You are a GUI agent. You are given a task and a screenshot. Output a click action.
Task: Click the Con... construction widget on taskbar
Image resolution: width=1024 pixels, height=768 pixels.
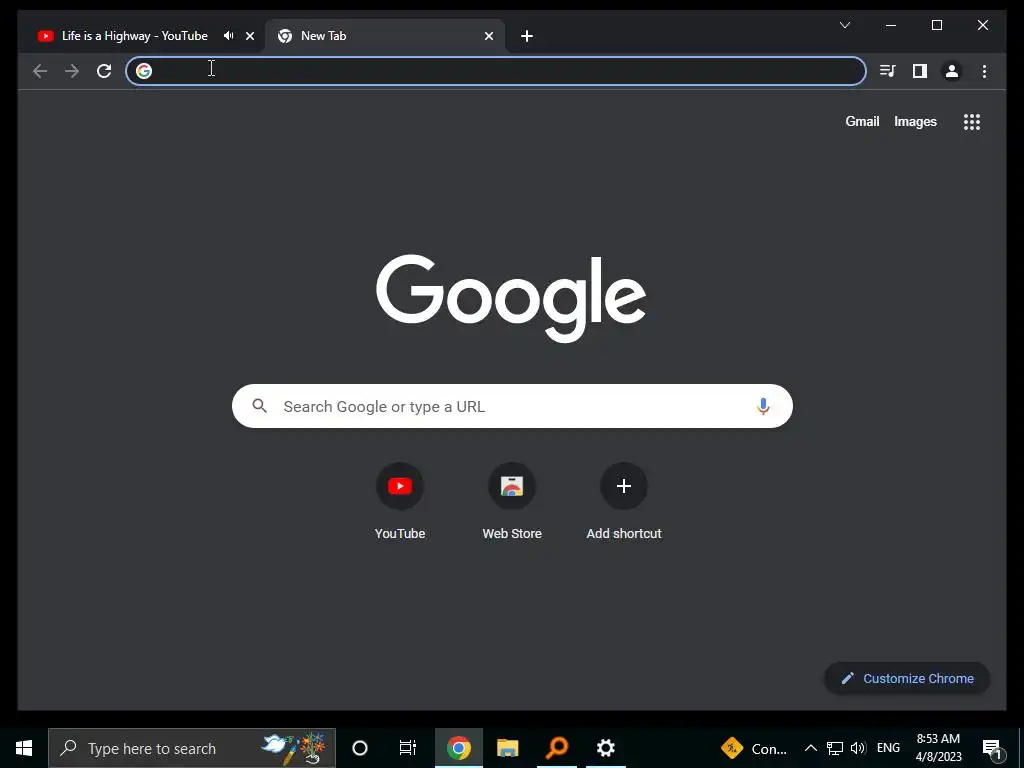[x=754, y=748]
